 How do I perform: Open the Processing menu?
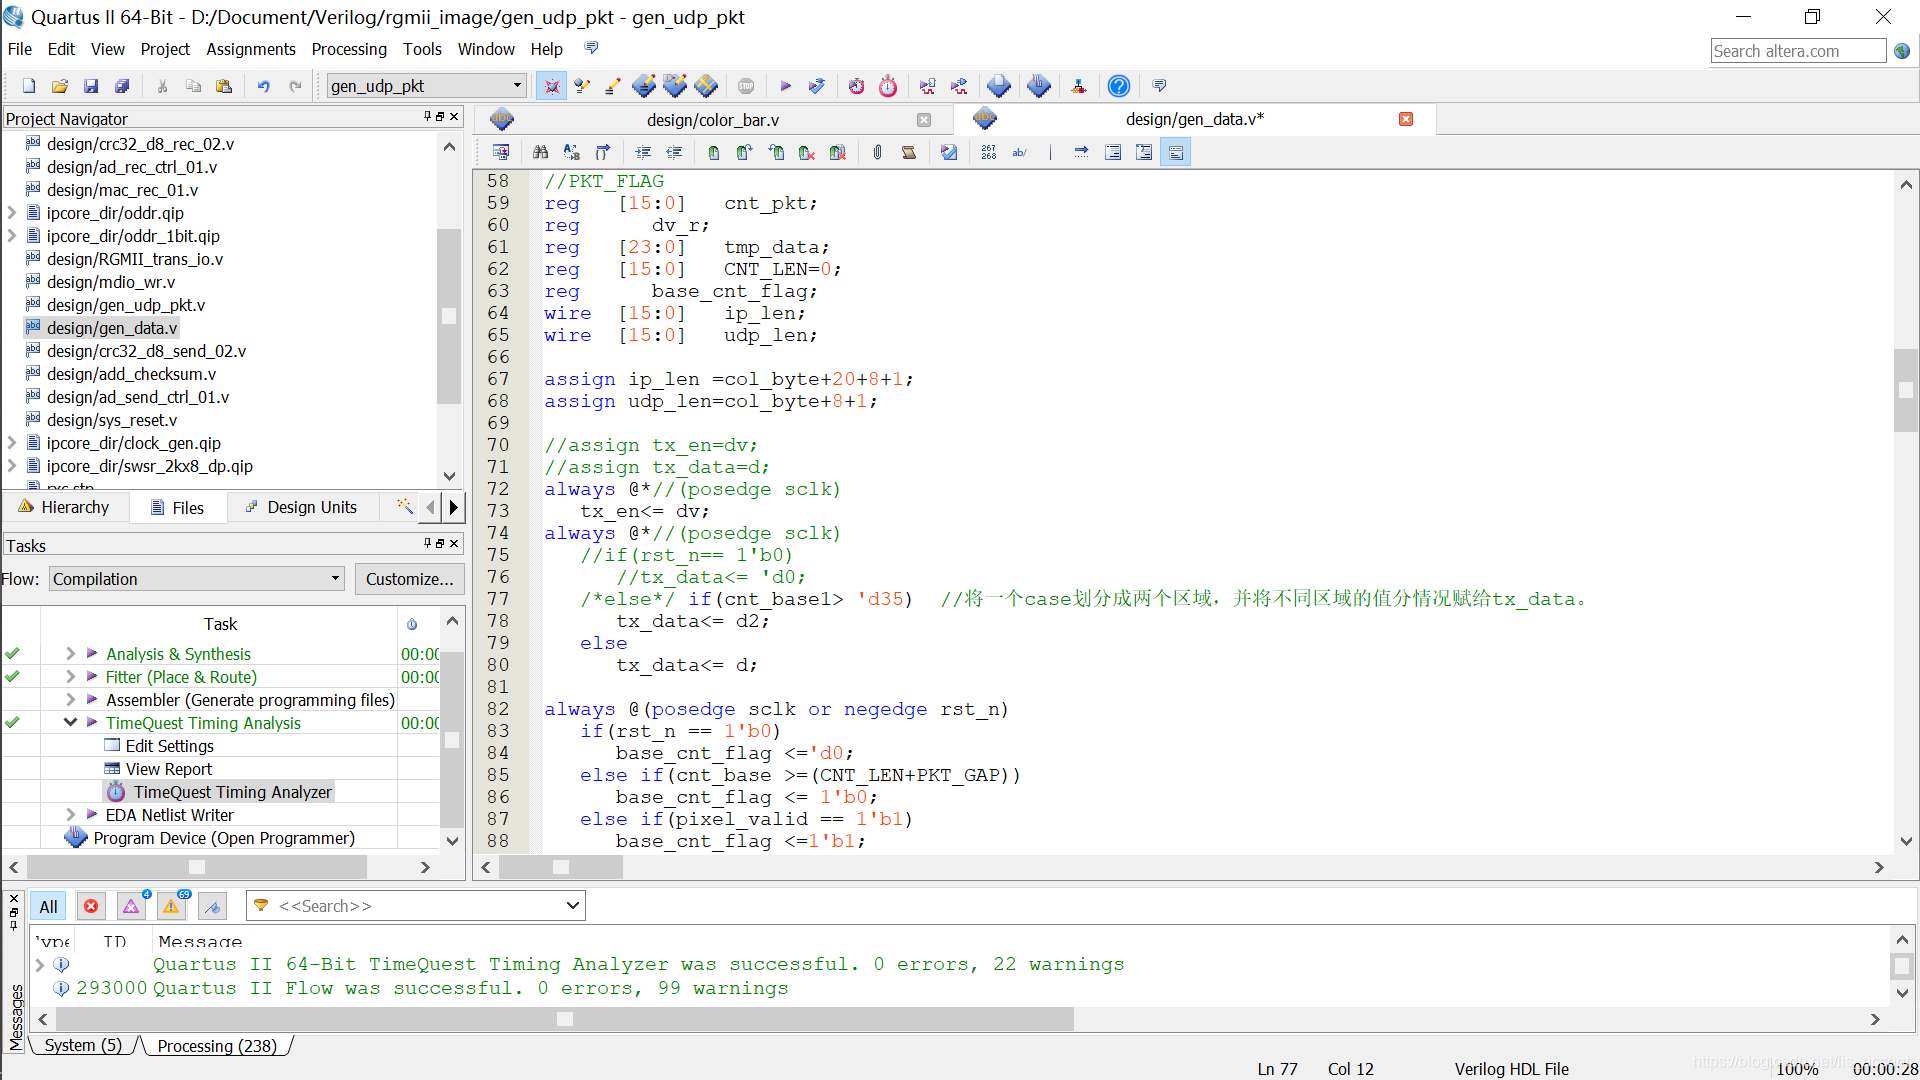[349, 49]
